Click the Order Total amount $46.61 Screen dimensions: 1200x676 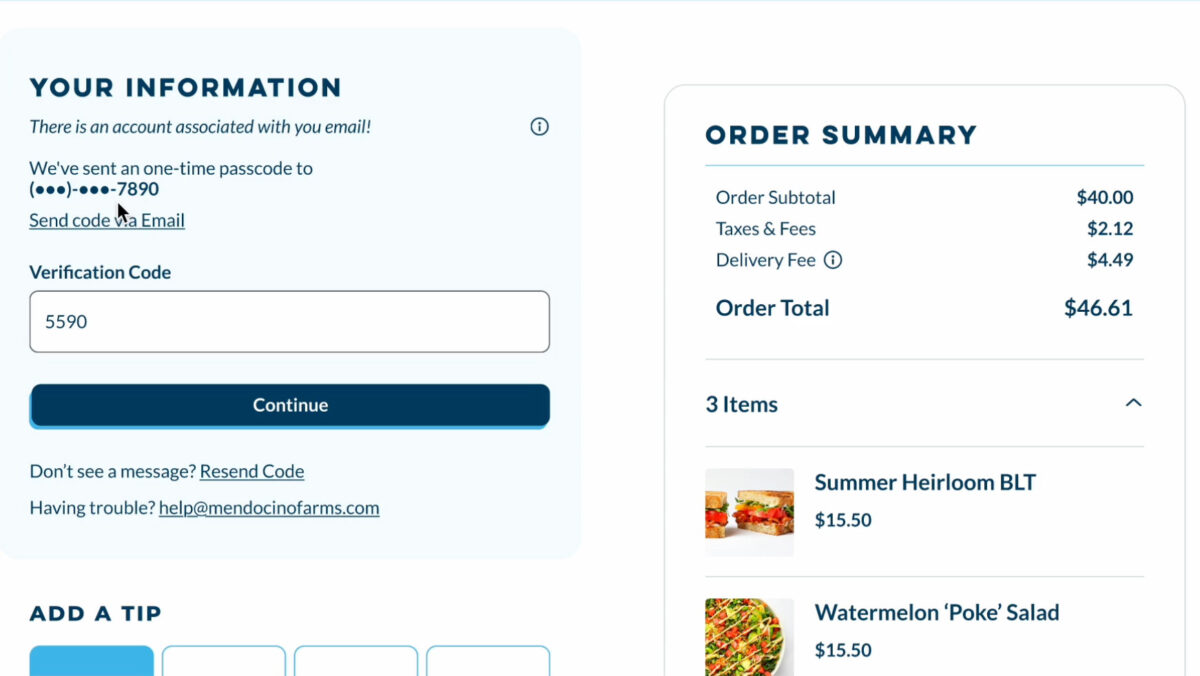(1098, 308)
